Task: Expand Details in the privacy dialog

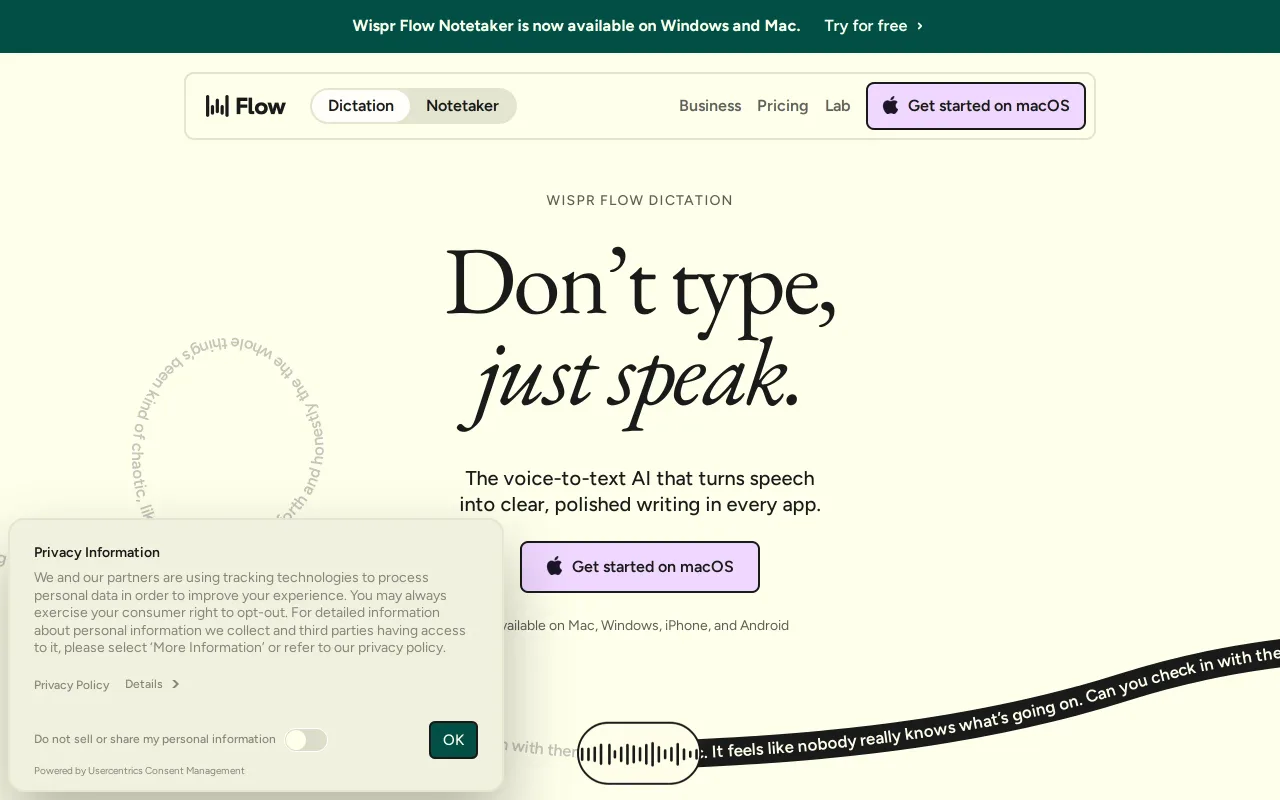Action: pyautogui.click(x=152, y=684)
